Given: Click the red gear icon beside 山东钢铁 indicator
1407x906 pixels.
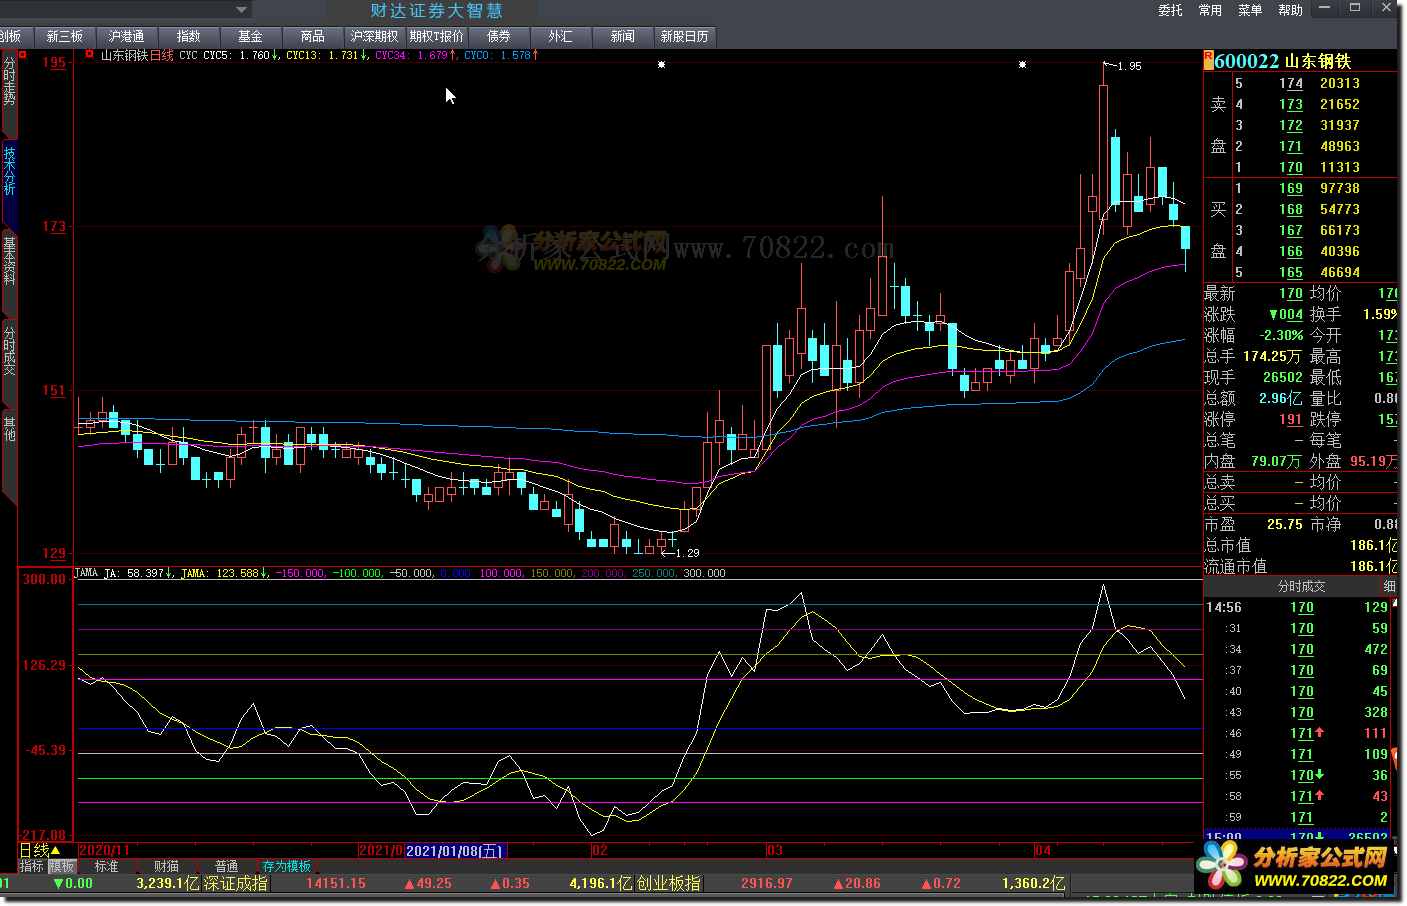Looking at the screenshot, I should [x=89, y=55].
